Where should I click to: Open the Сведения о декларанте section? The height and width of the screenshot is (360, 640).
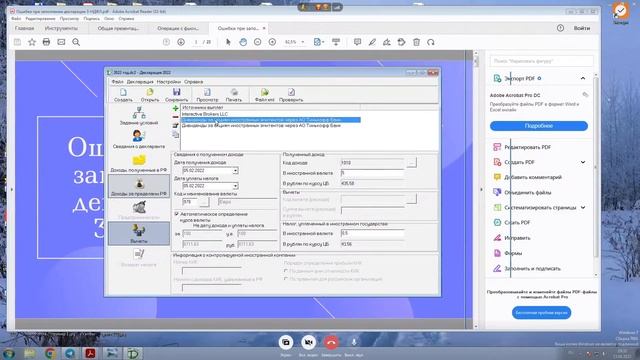(139, 139)
